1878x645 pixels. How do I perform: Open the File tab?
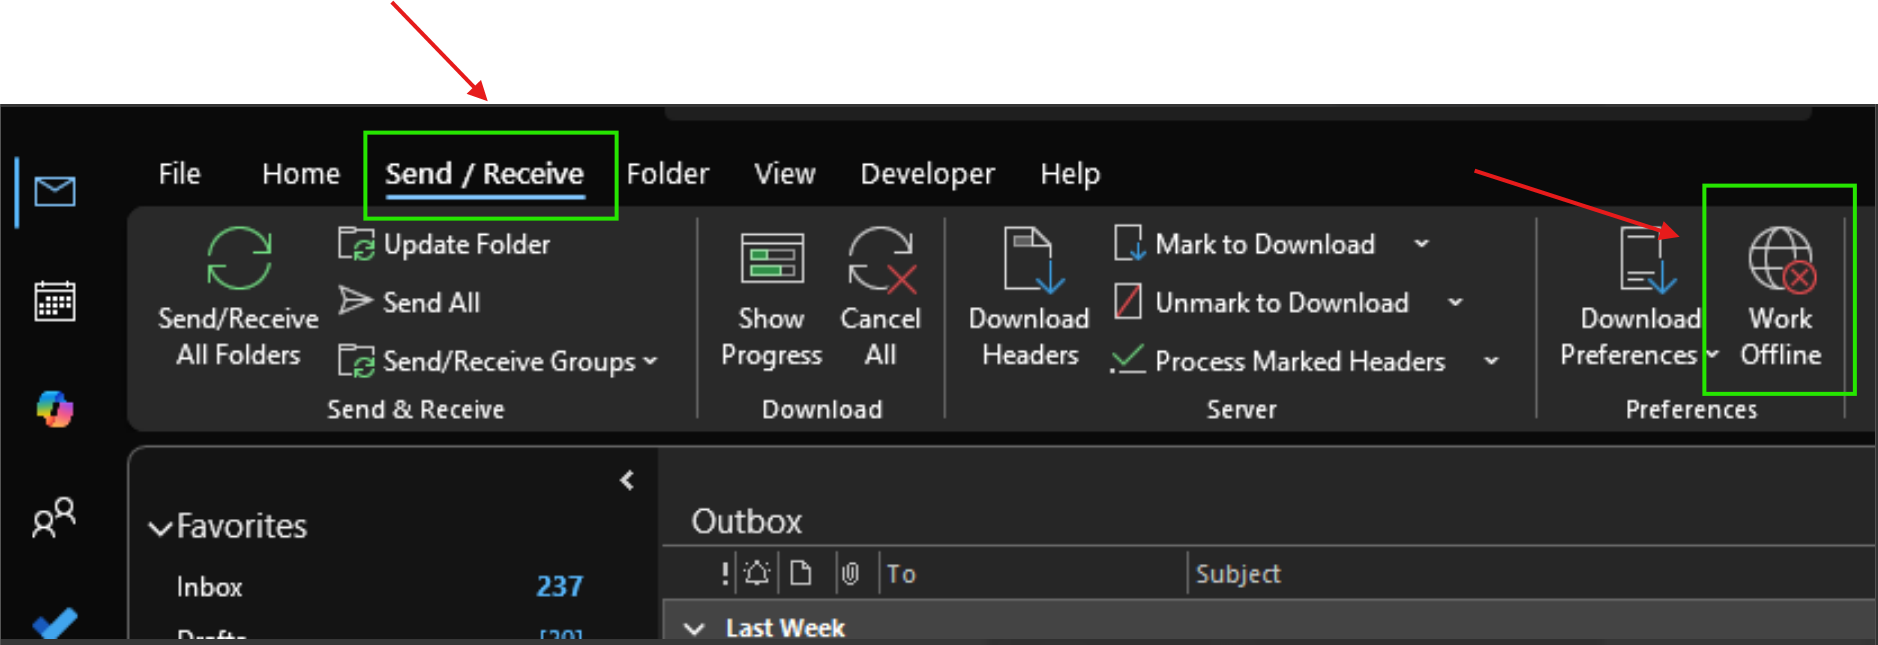(179, 174)
